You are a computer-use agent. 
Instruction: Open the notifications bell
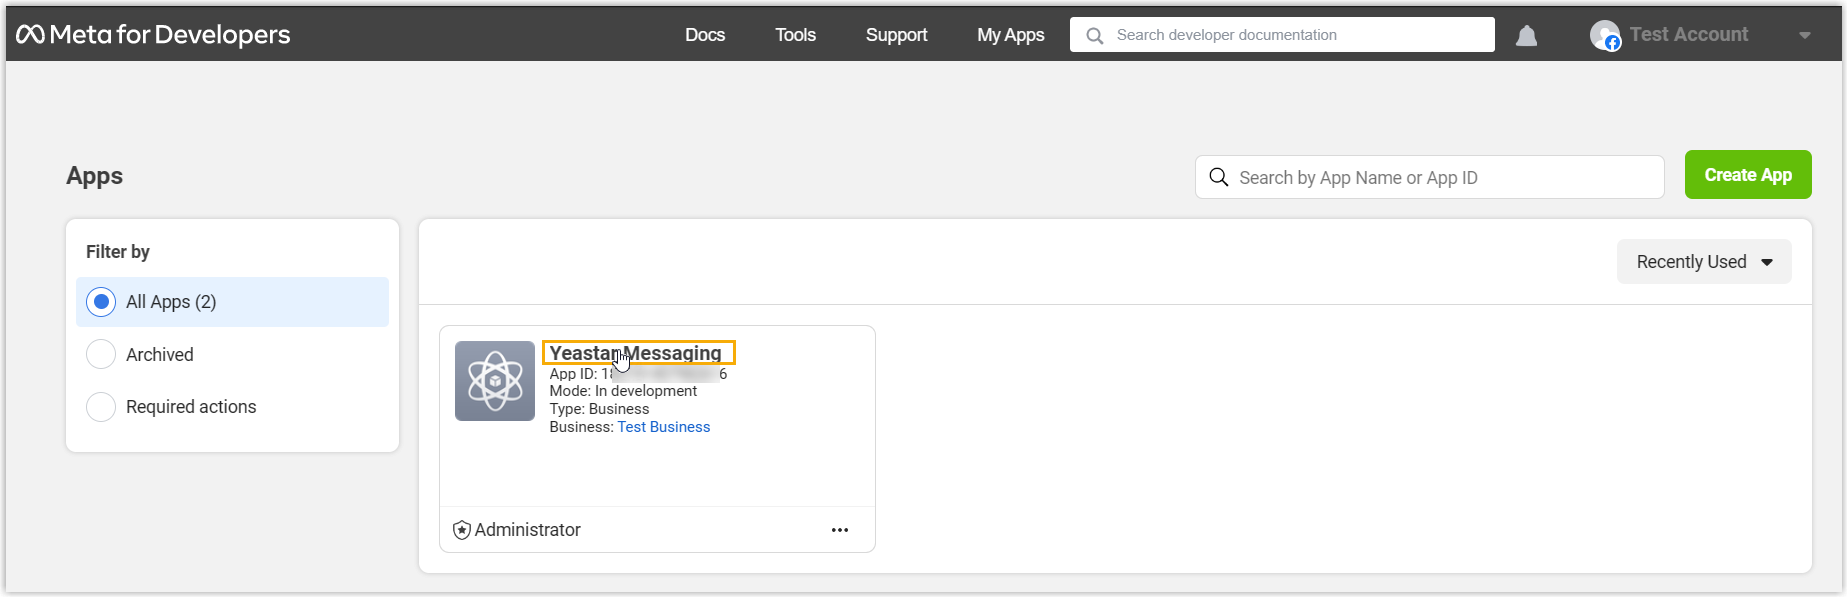coord(1526,36)
